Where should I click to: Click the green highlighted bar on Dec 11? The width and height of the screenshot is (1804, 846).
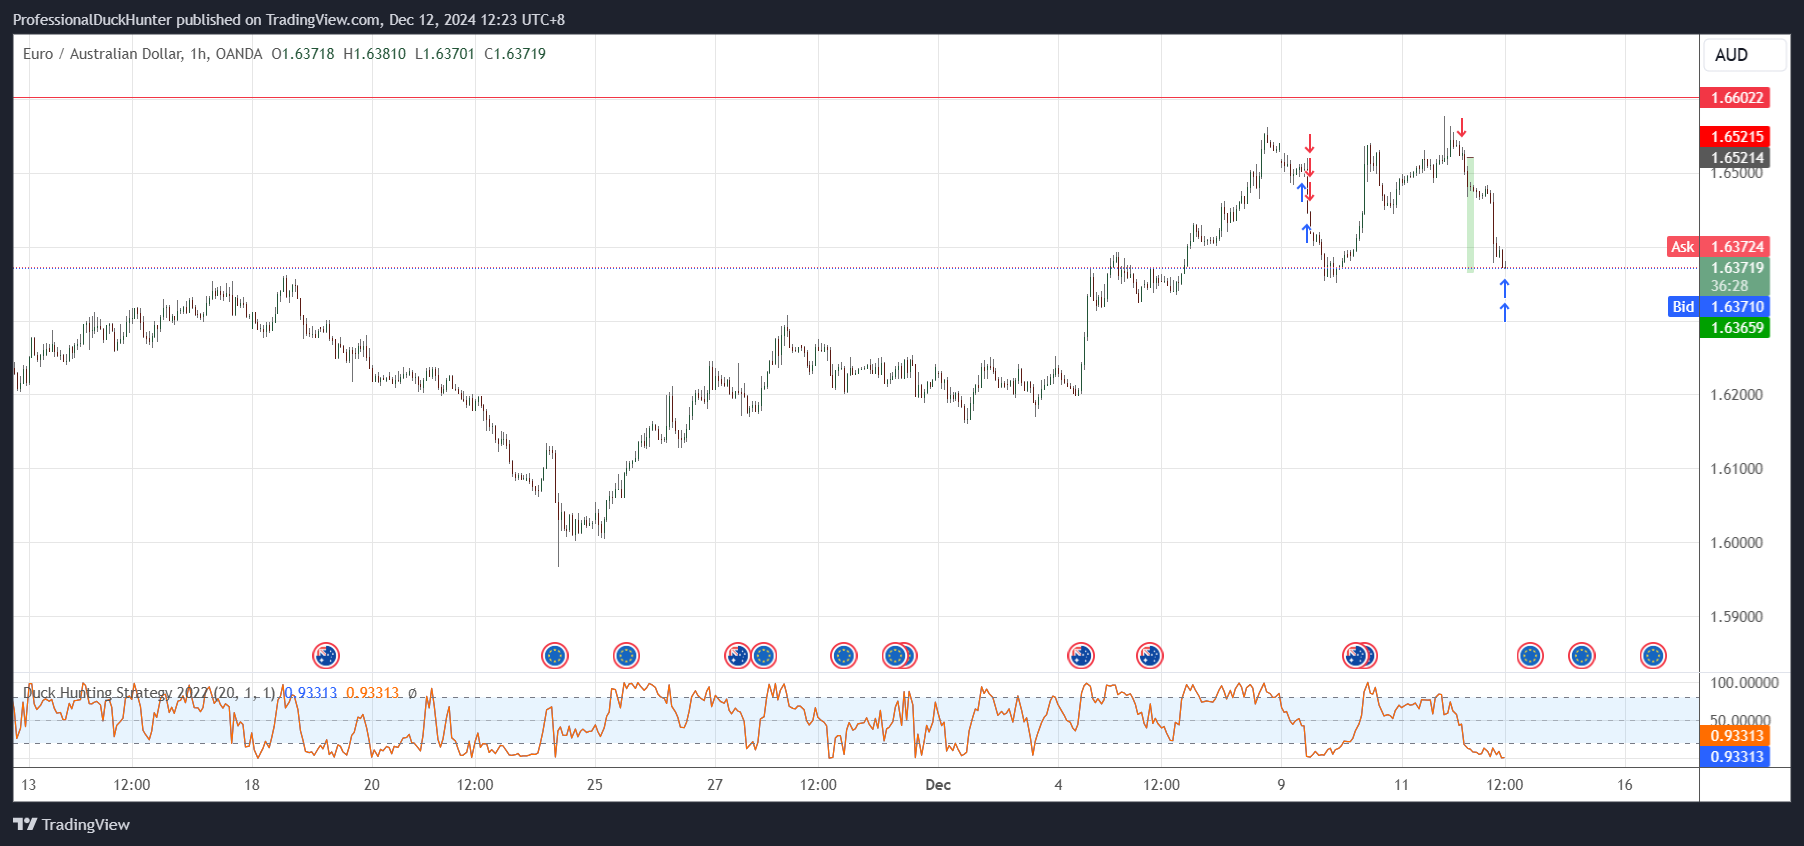coord(1470,214)
